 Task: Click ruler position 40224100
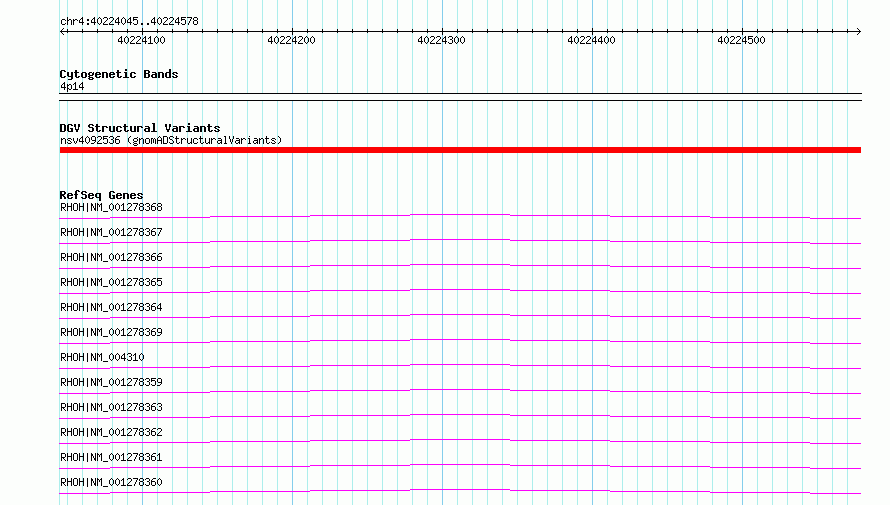coord(141,40)
